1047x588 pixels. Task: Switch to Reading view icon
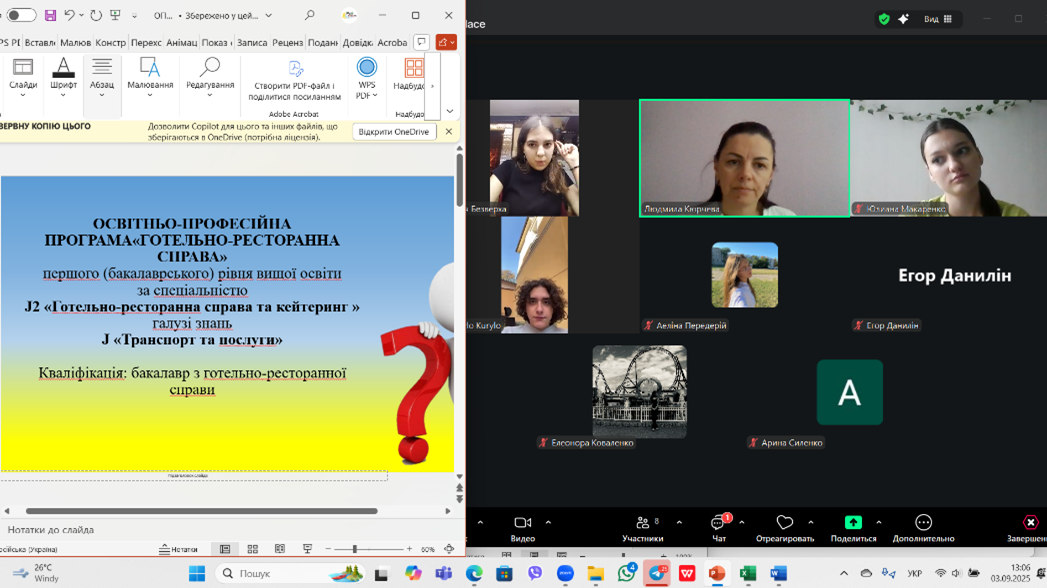[x=280, y=549]
